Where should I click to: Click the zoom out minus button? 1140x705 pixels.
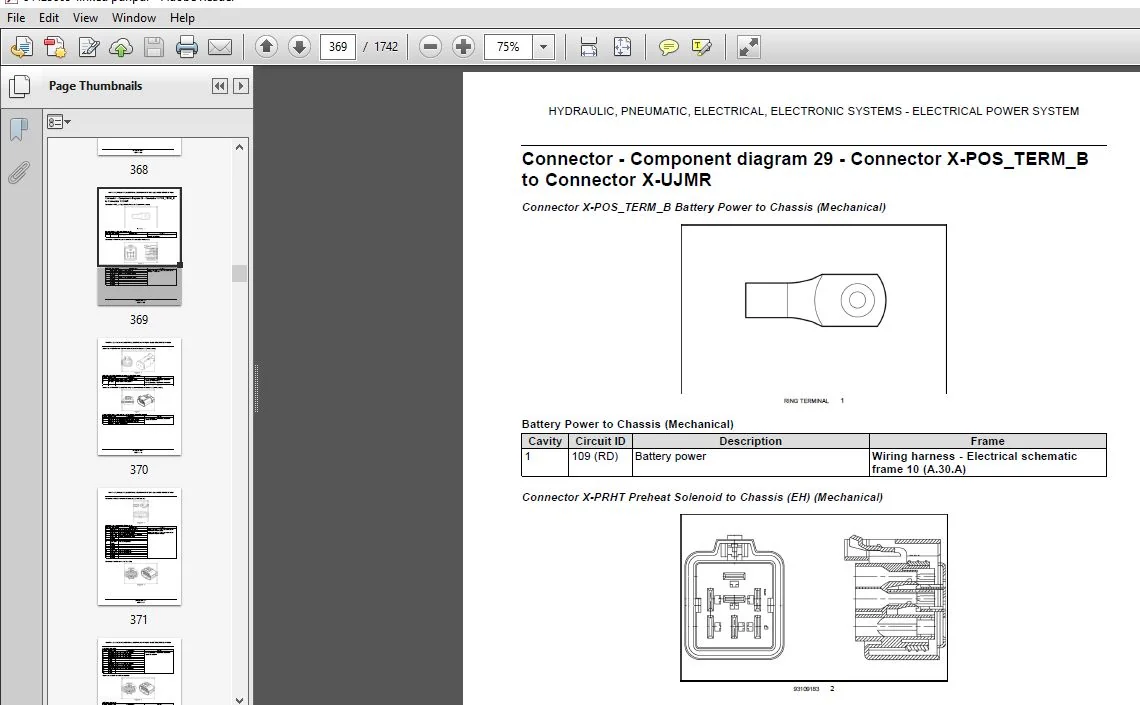click(430, 47)
